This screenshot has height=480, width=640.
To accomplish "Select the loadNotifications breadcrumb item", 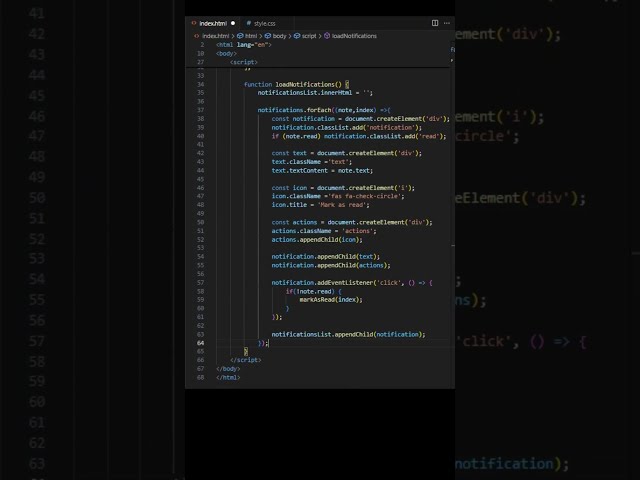I will click(x=351, y=36).
